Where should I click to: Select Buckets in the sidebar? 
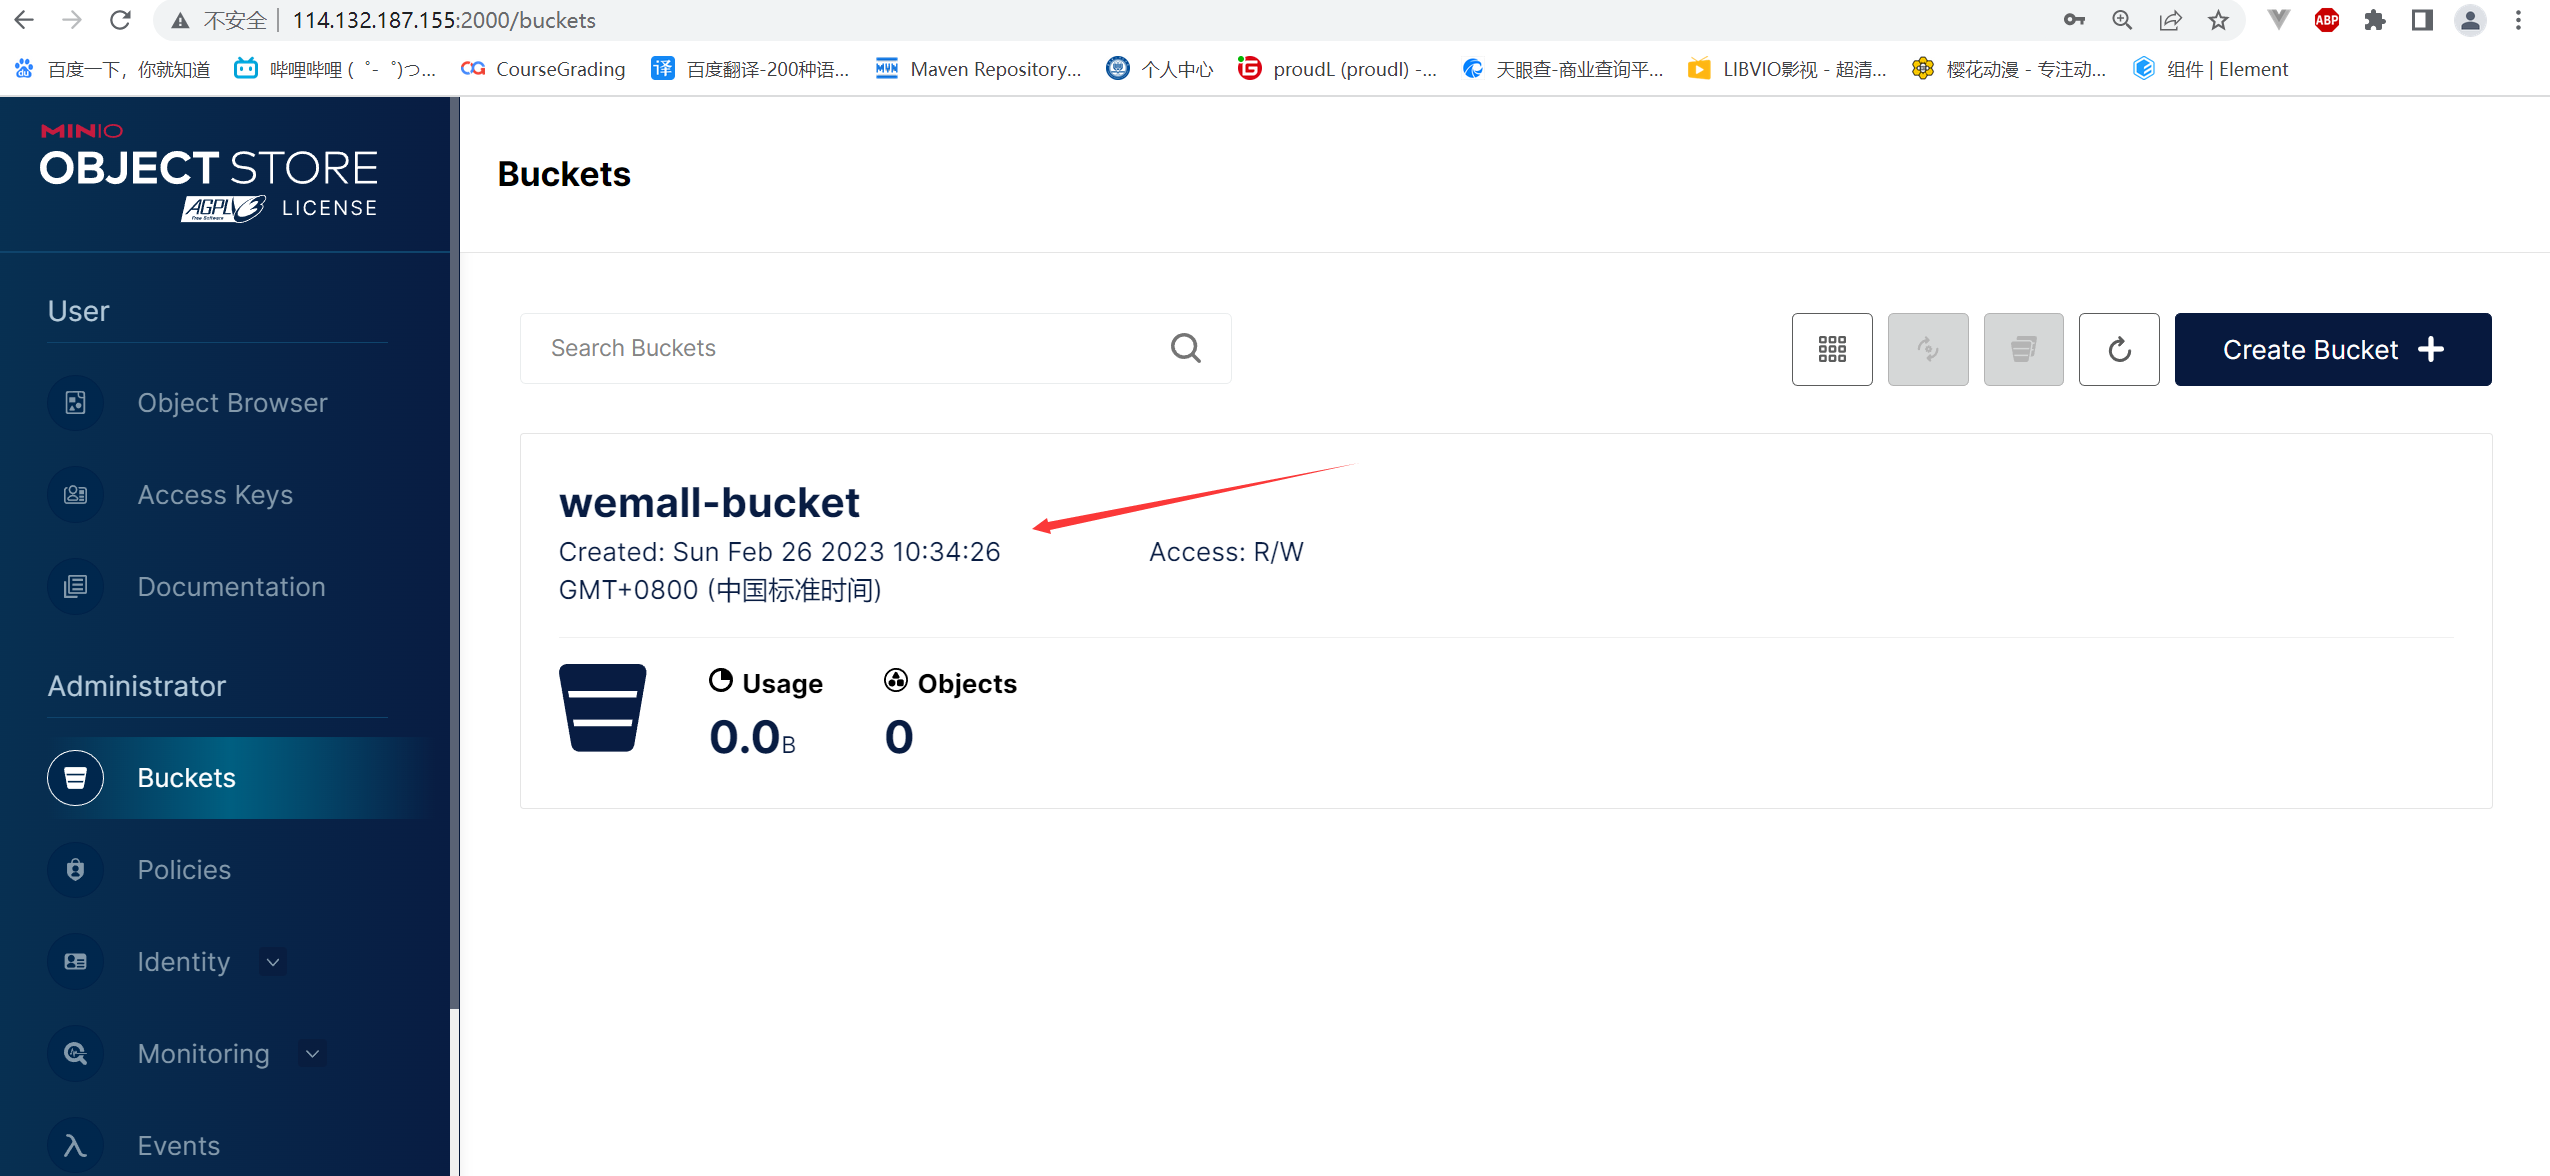[186, 778]
